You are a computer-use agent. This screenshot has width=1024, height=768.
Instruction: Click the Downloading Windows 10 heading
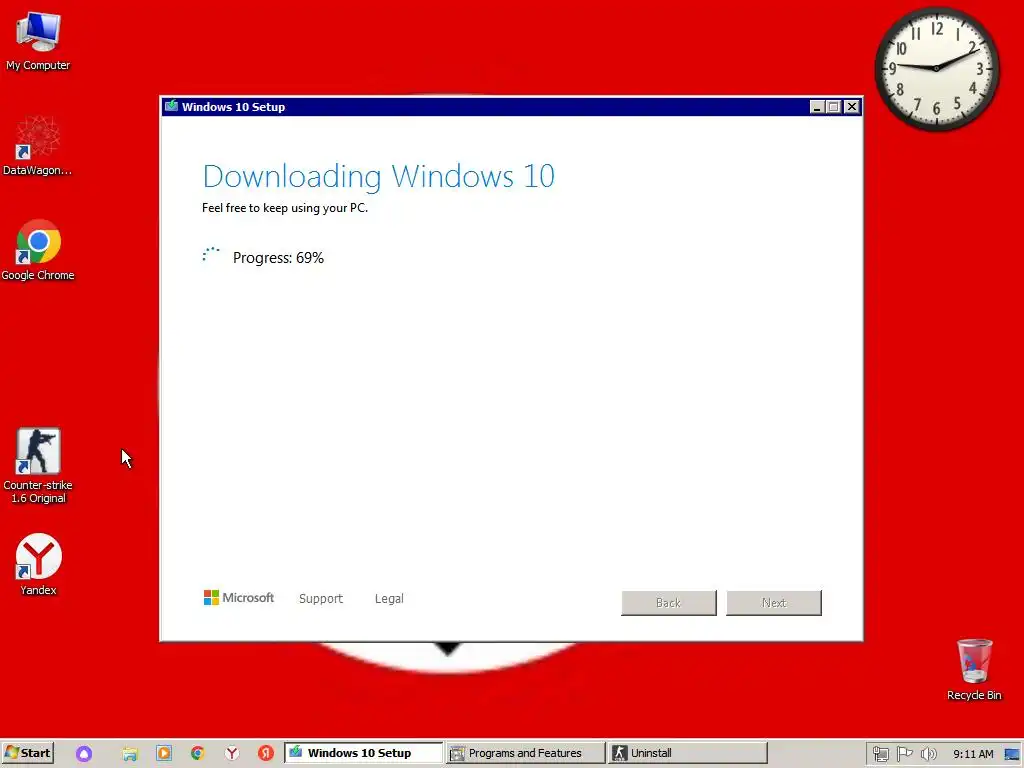click(379, 176)
